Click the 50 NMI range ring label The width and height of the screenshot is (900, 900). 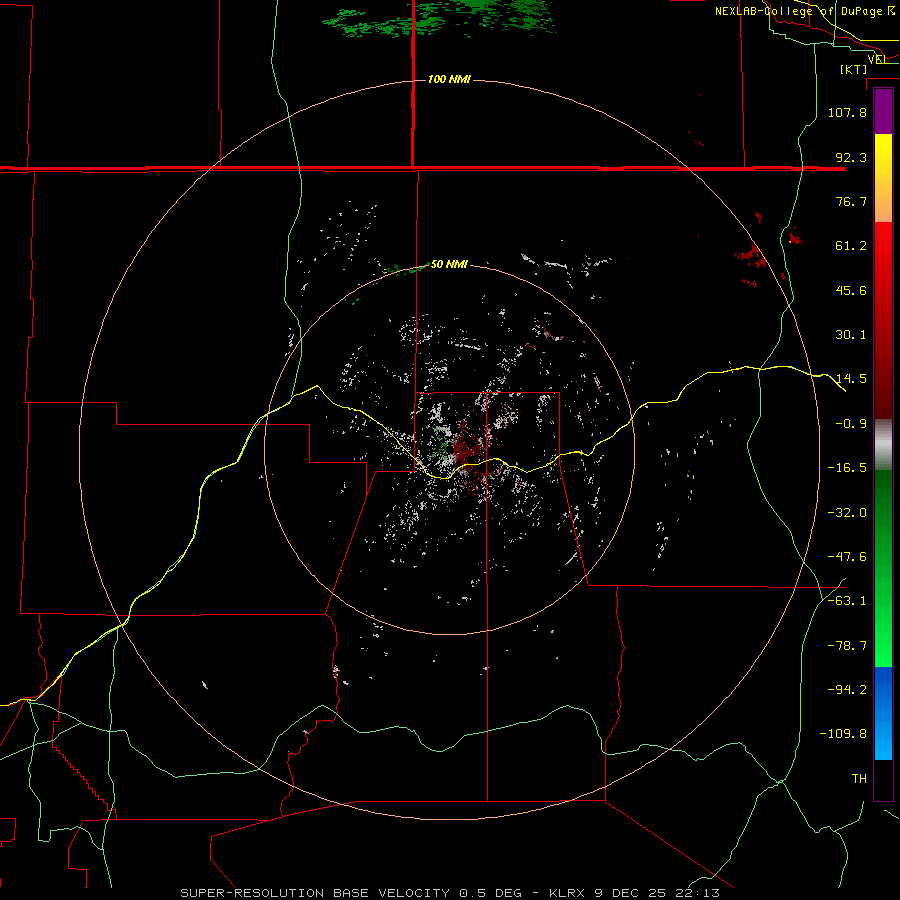click(x=449, y=264)
